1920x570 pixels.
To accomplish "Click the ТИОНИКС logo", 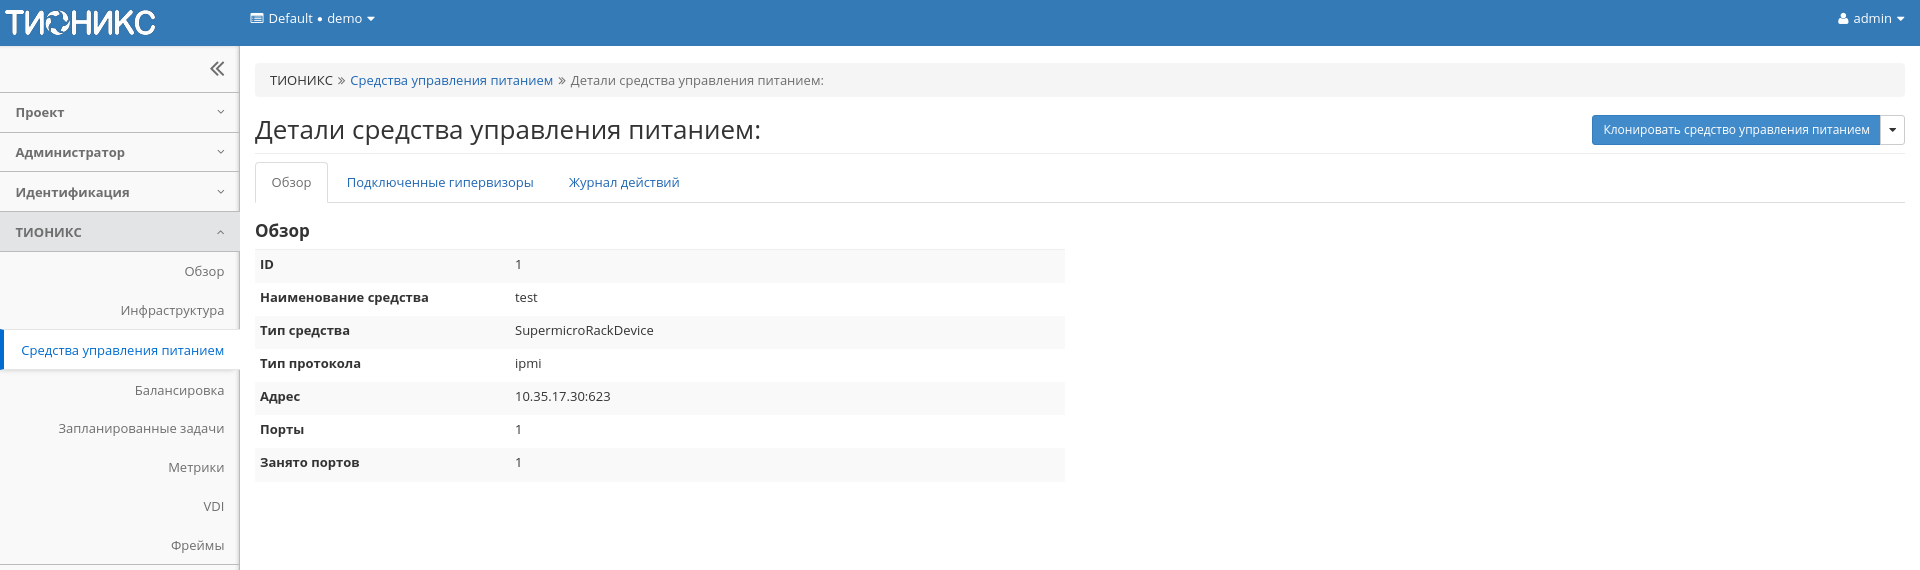I will [x=81, y=22].
